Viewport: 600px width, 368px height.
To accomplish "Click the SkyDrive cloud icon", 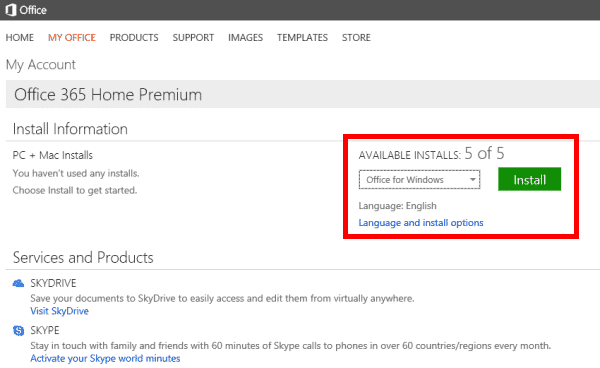I will [18, 283].
